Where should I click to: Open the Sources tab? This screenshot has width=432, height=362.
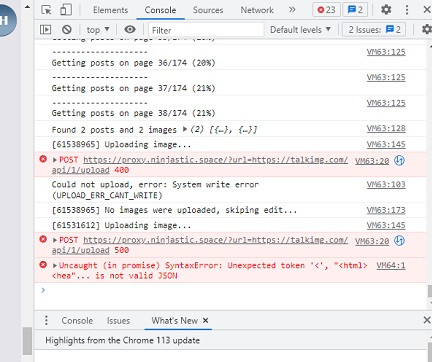pos(208,10)
